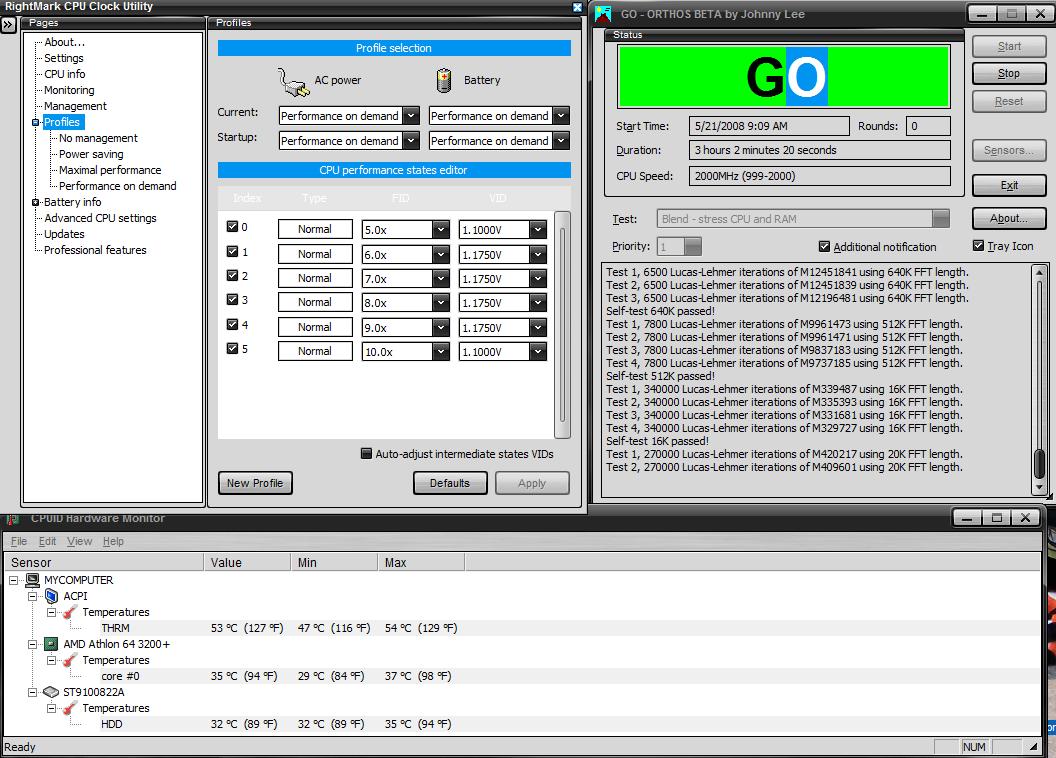Open Current Battery profile dropdown
The width and height of the screenshot is (1056, 758).
(x=561, y=116)
